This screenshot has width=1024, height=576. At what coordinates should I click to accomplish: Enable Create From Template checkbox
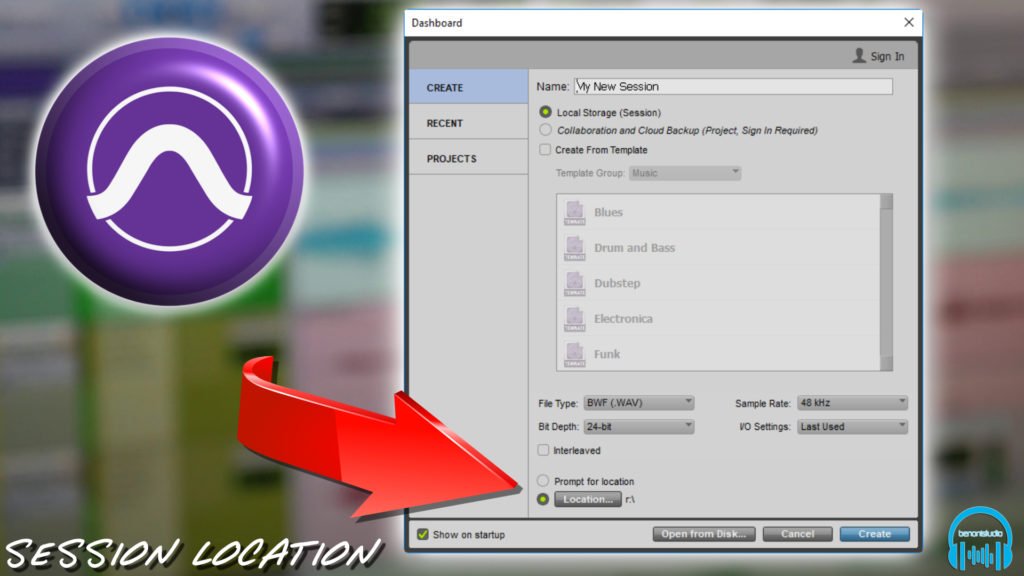545,150
